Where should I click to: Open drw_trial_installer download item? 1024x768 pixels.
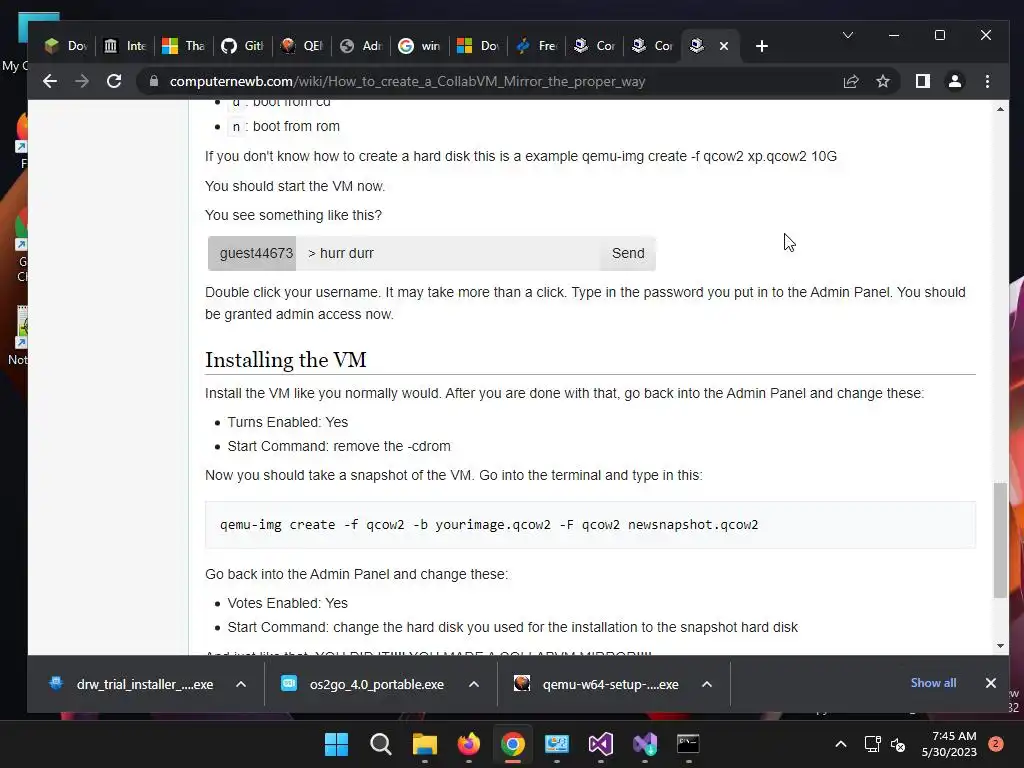(x=134, y=684)
